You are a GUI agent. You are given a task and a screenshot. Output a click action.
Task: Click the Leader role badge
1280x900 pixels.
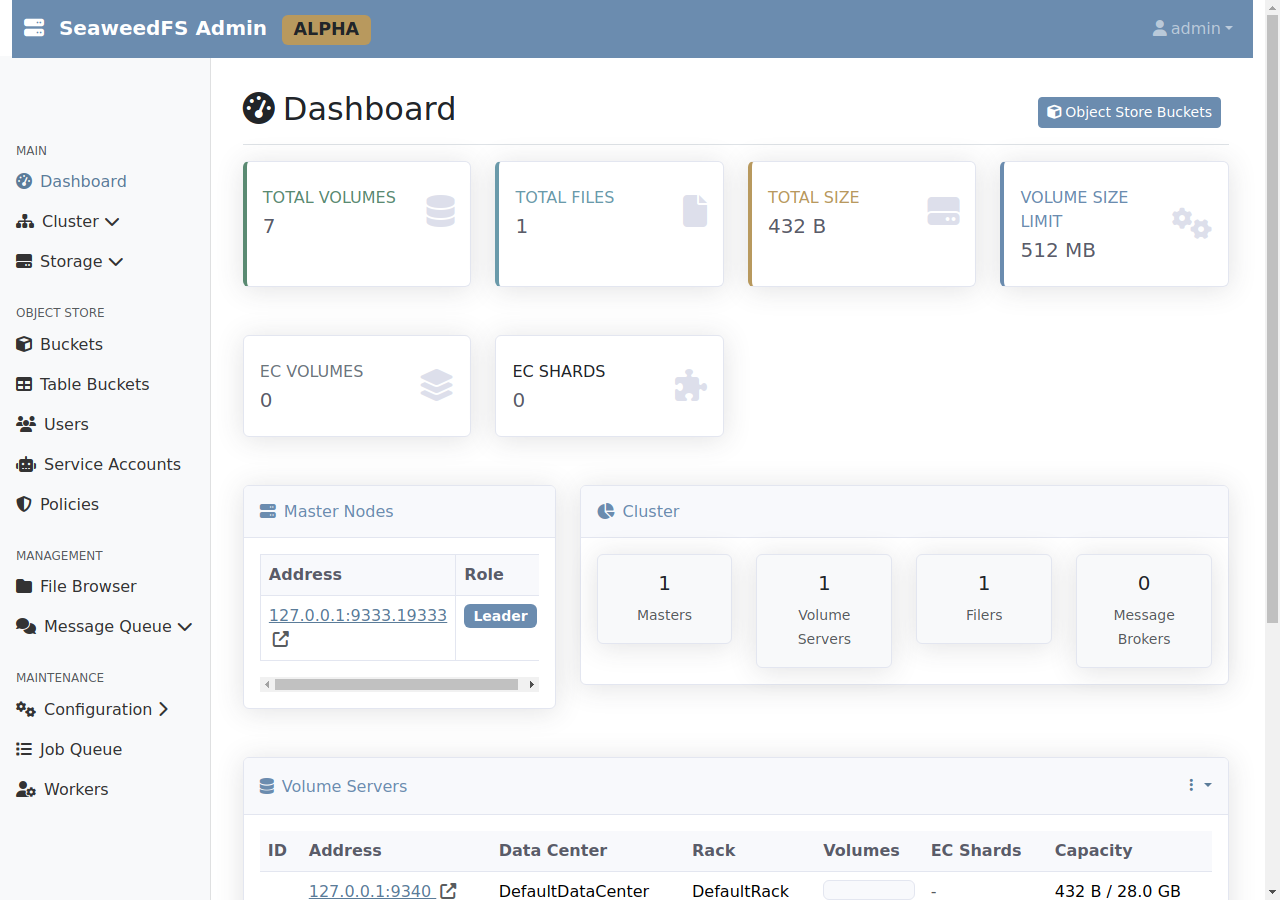pyautogui.click(x=500, y=616)
